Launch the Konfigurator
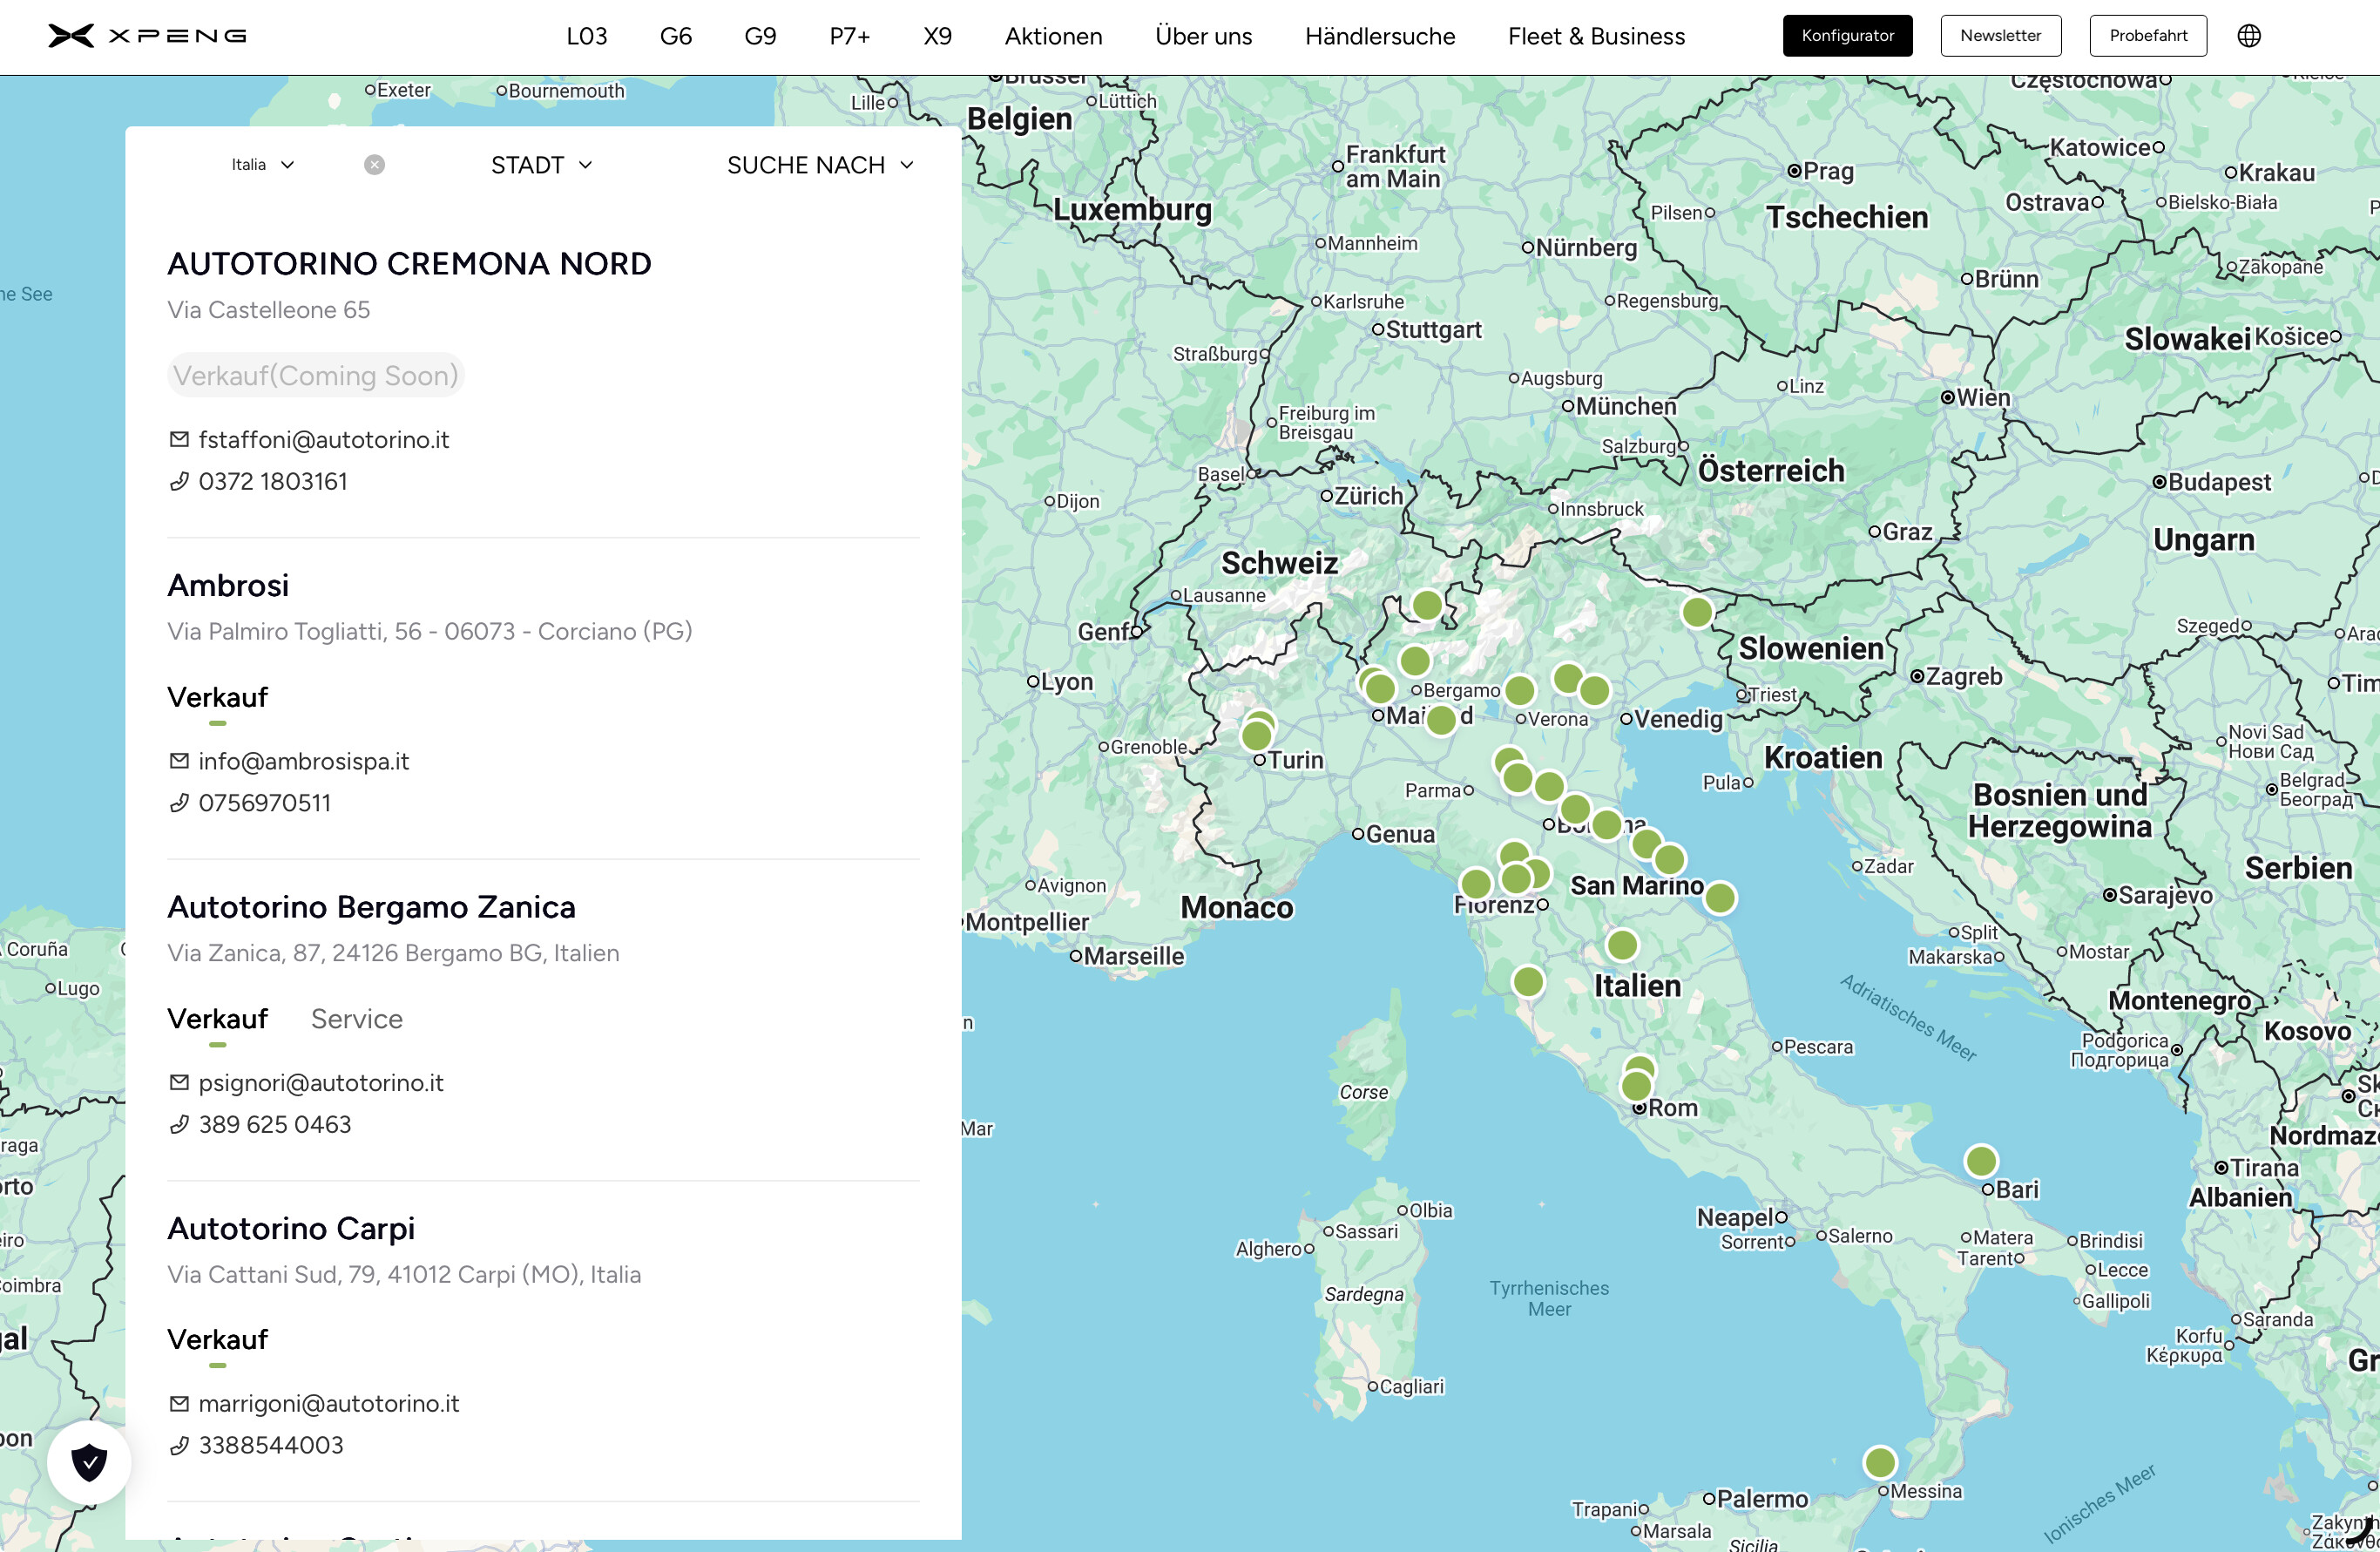 pyautogui.click(x=1848, y=36)
